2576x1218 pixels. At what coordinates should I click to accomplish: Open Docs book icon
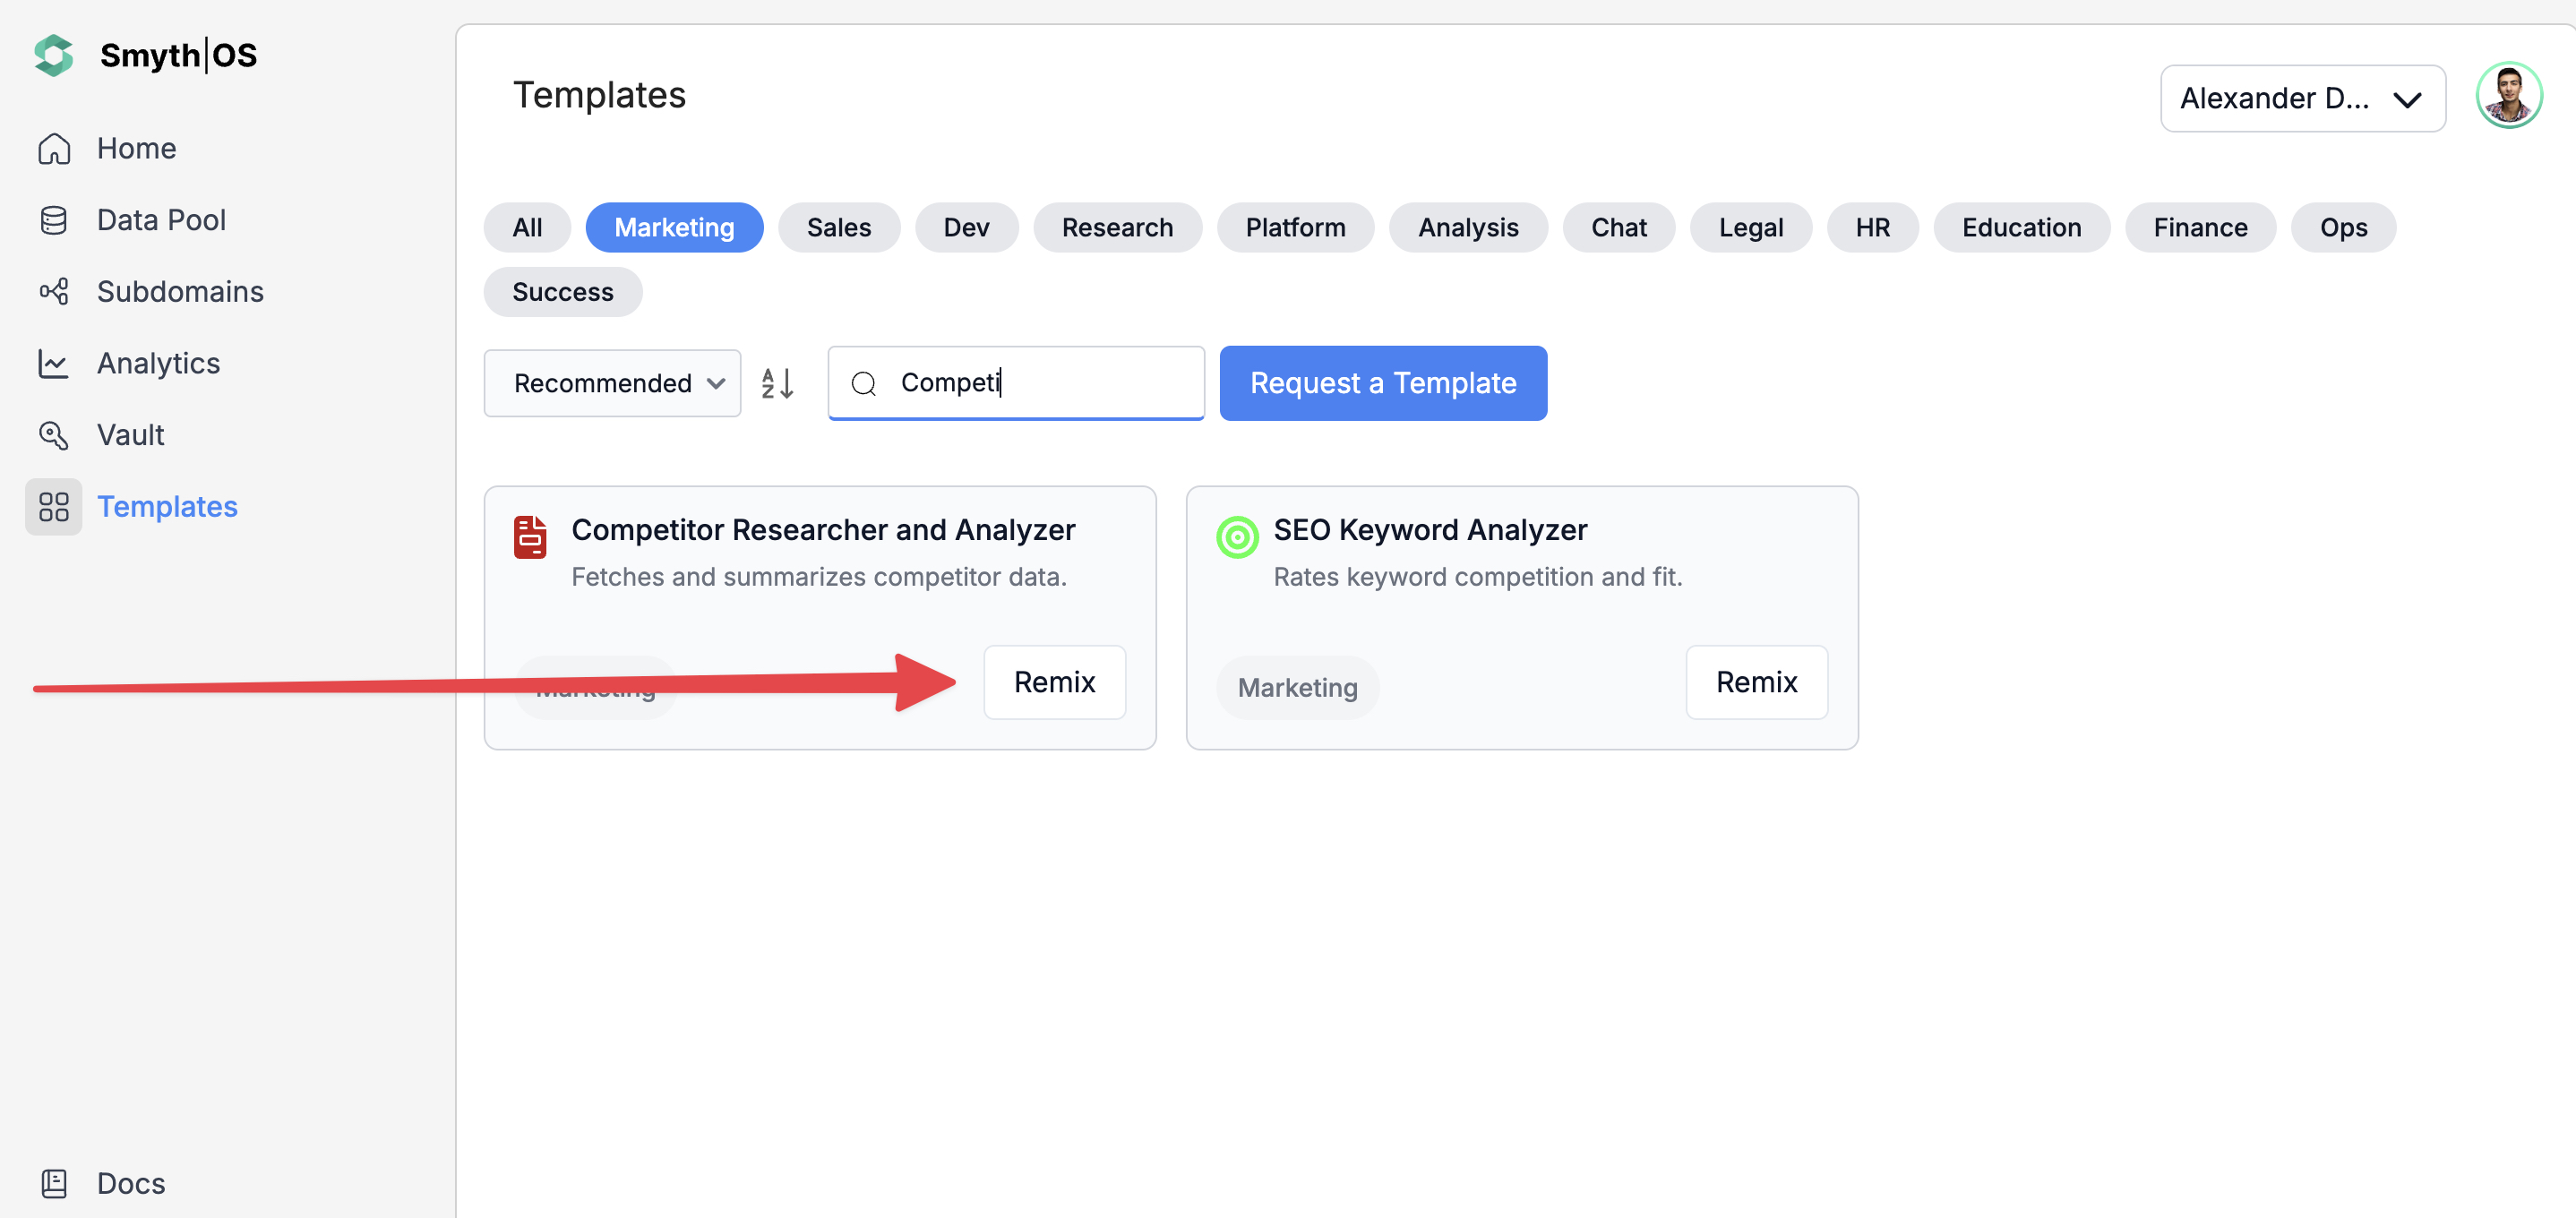[x=54, y=1183]
